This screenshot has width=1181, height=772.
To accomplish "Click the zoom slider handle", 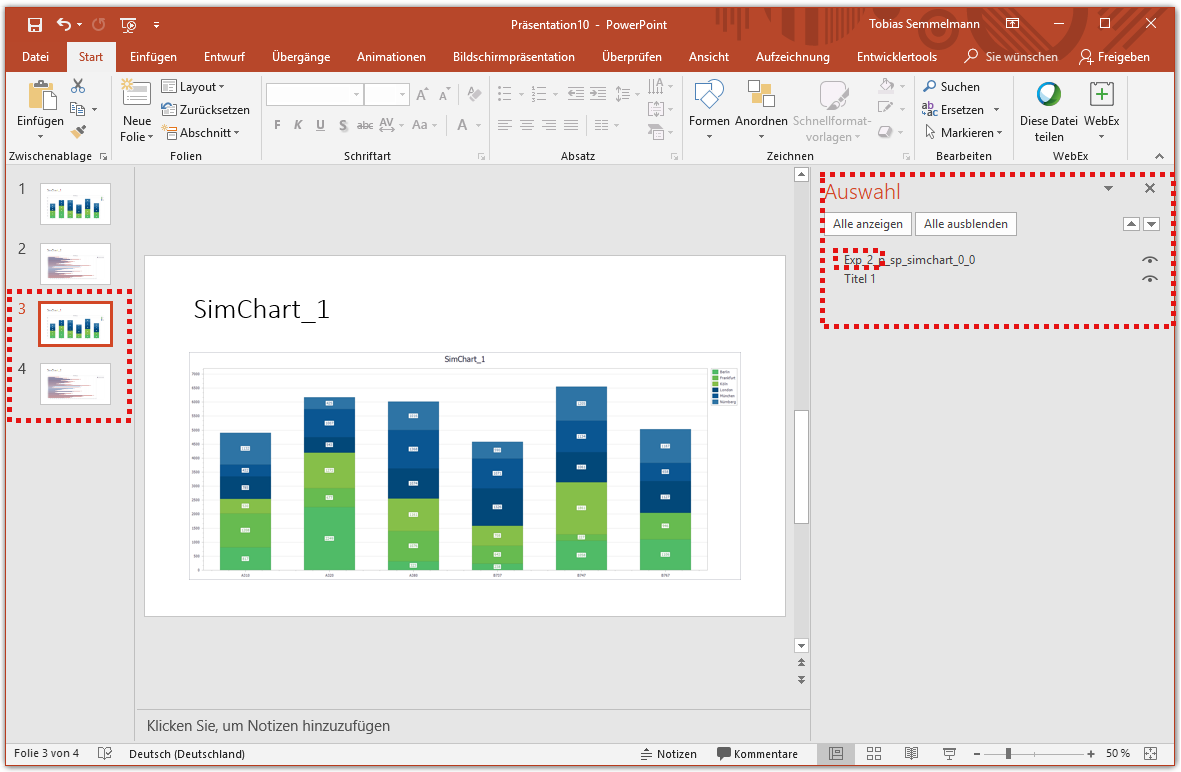I will [1008, 754].
